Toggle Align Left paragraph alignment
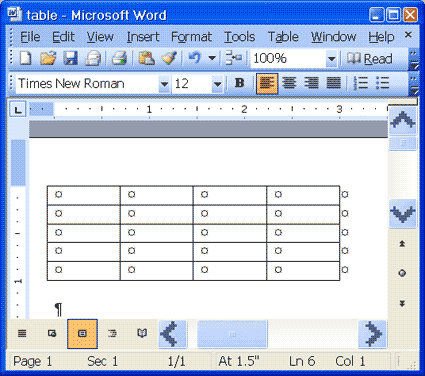 click(267, 83)
